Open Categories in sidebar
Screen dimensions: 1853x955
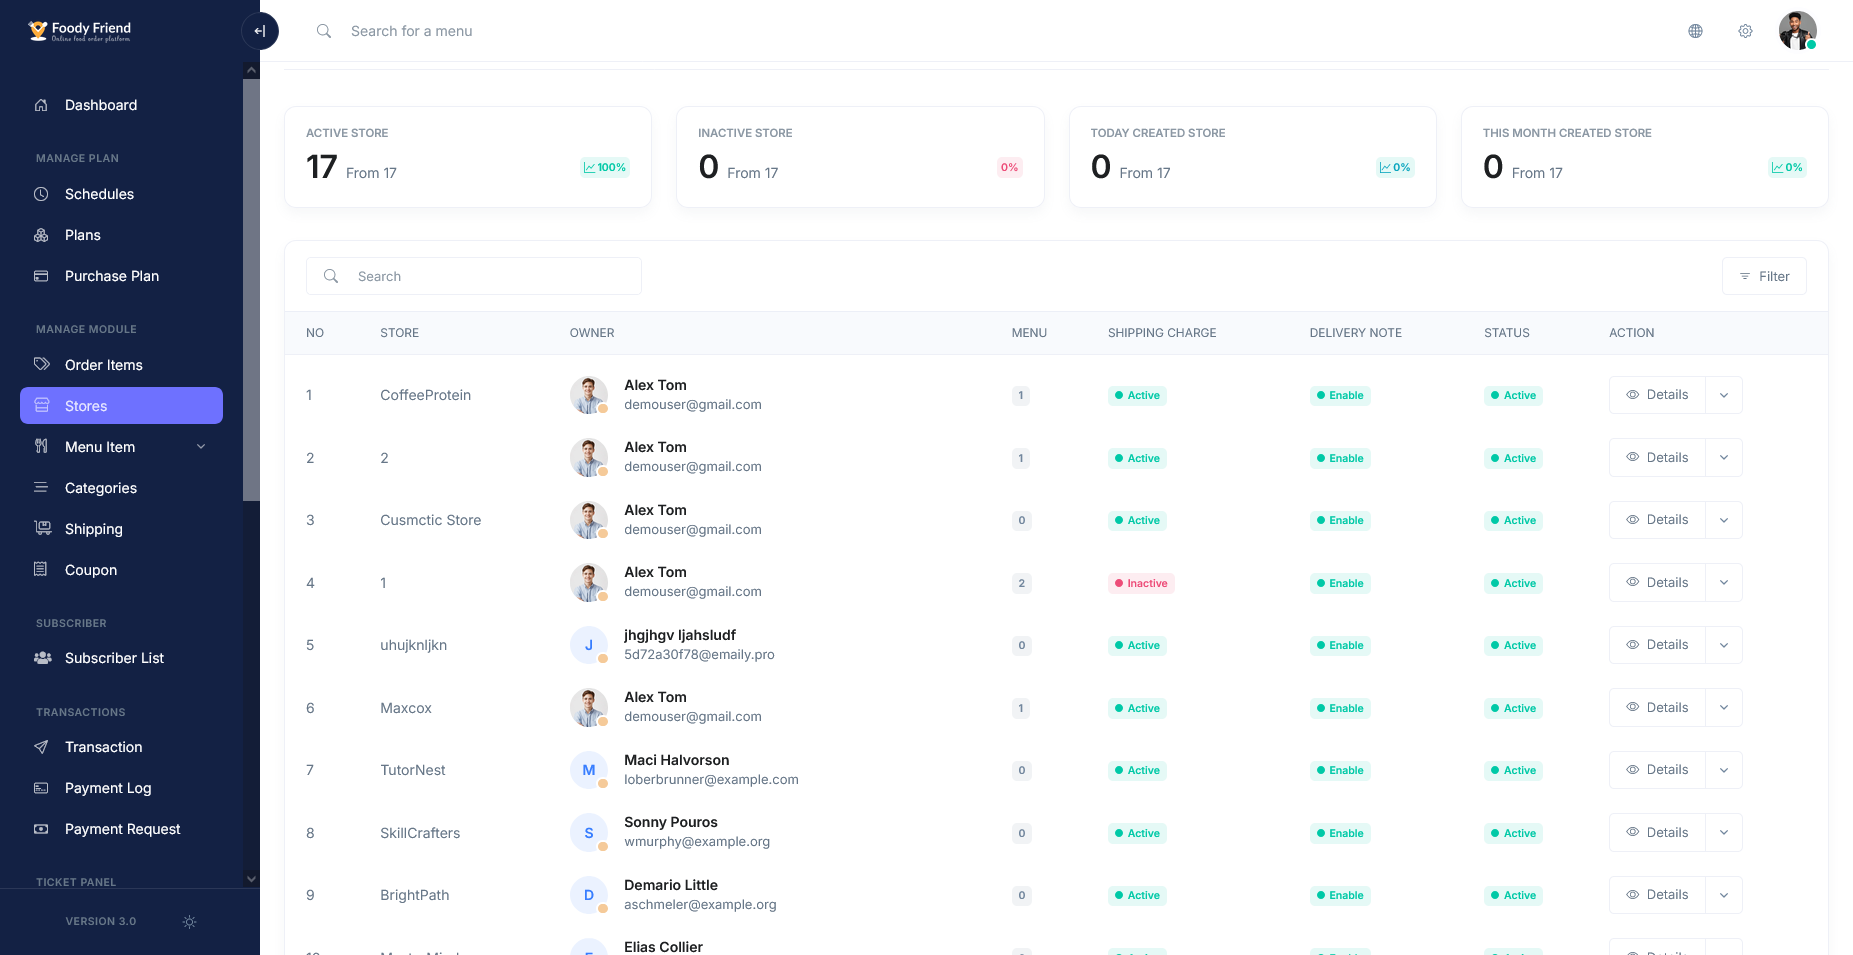[121, 488]
